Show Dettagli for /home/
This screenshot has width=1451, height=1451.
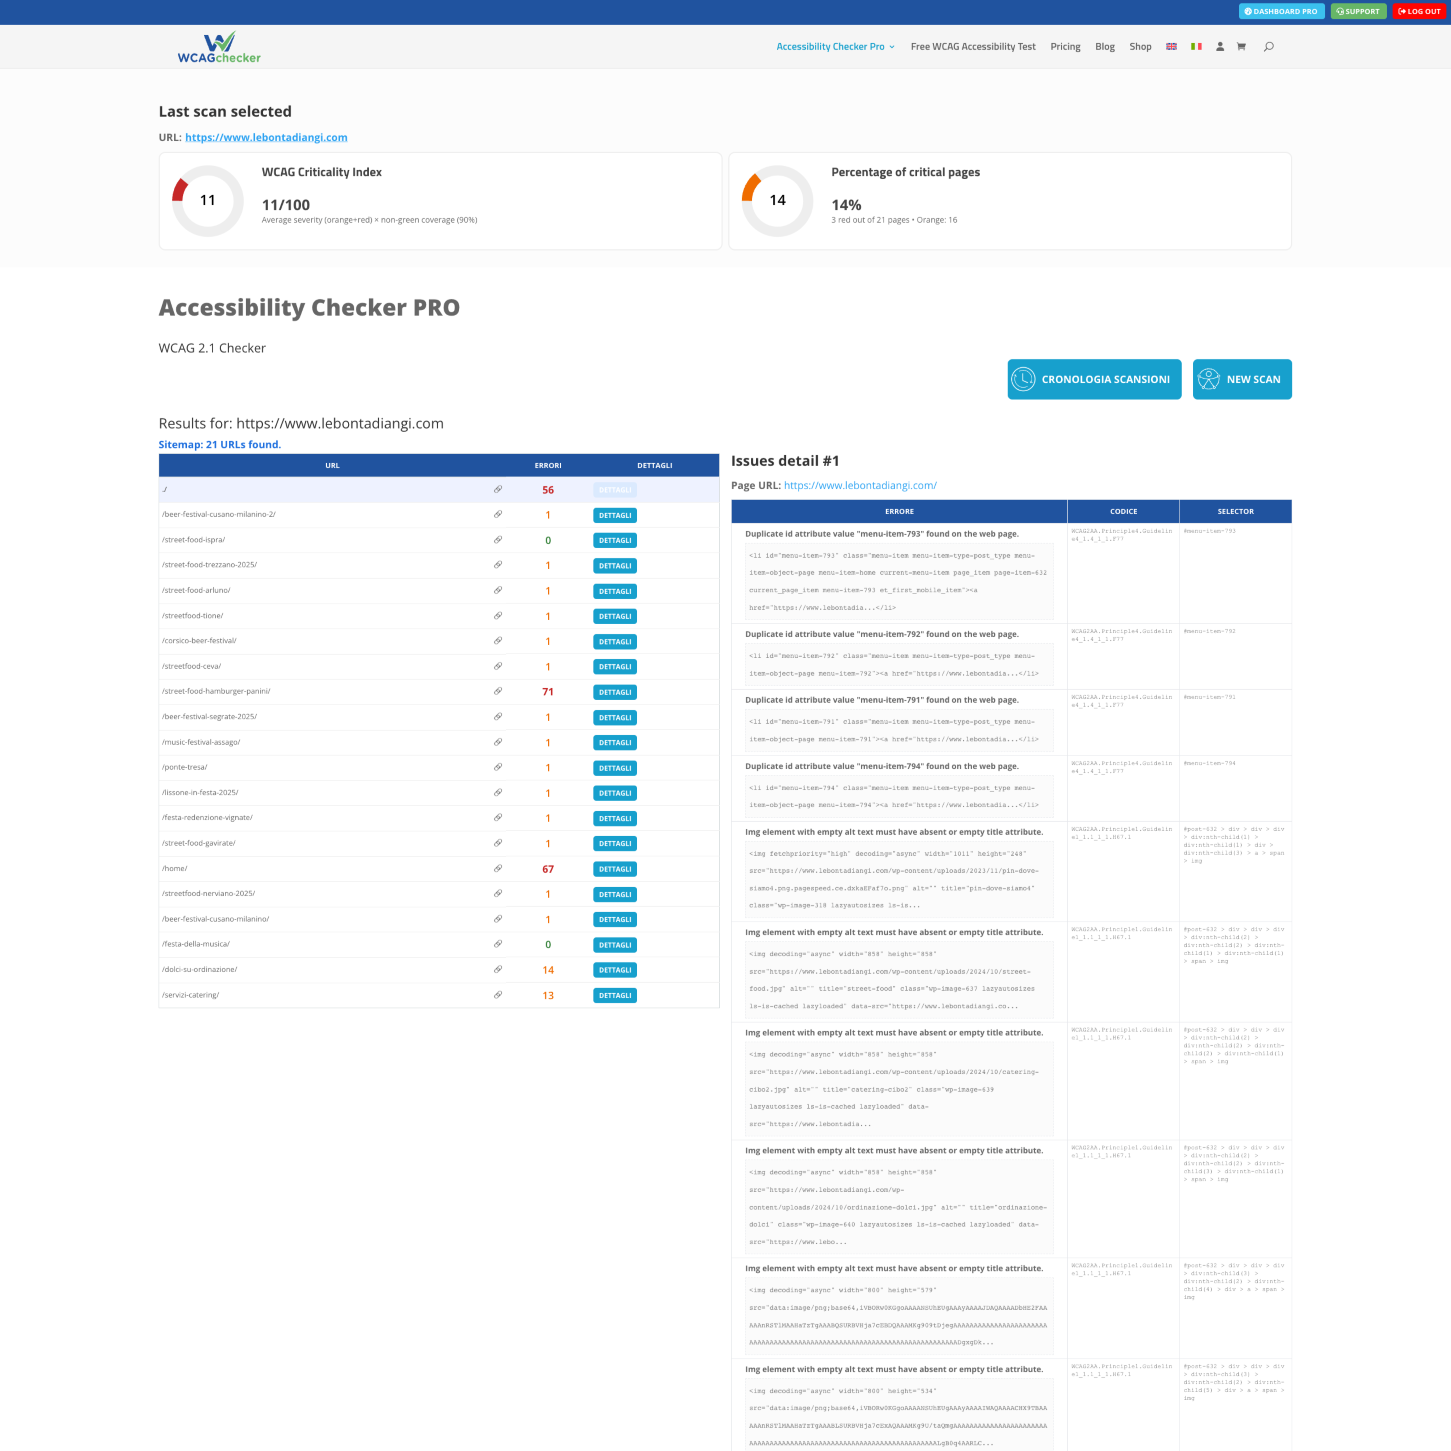point(615,869)
